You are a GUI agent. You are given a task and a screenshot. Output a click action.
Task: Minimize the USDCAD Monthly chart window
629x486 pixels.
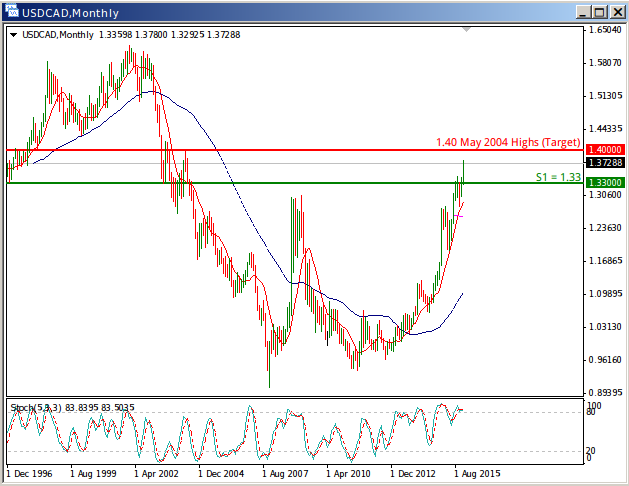pos(583,12)
